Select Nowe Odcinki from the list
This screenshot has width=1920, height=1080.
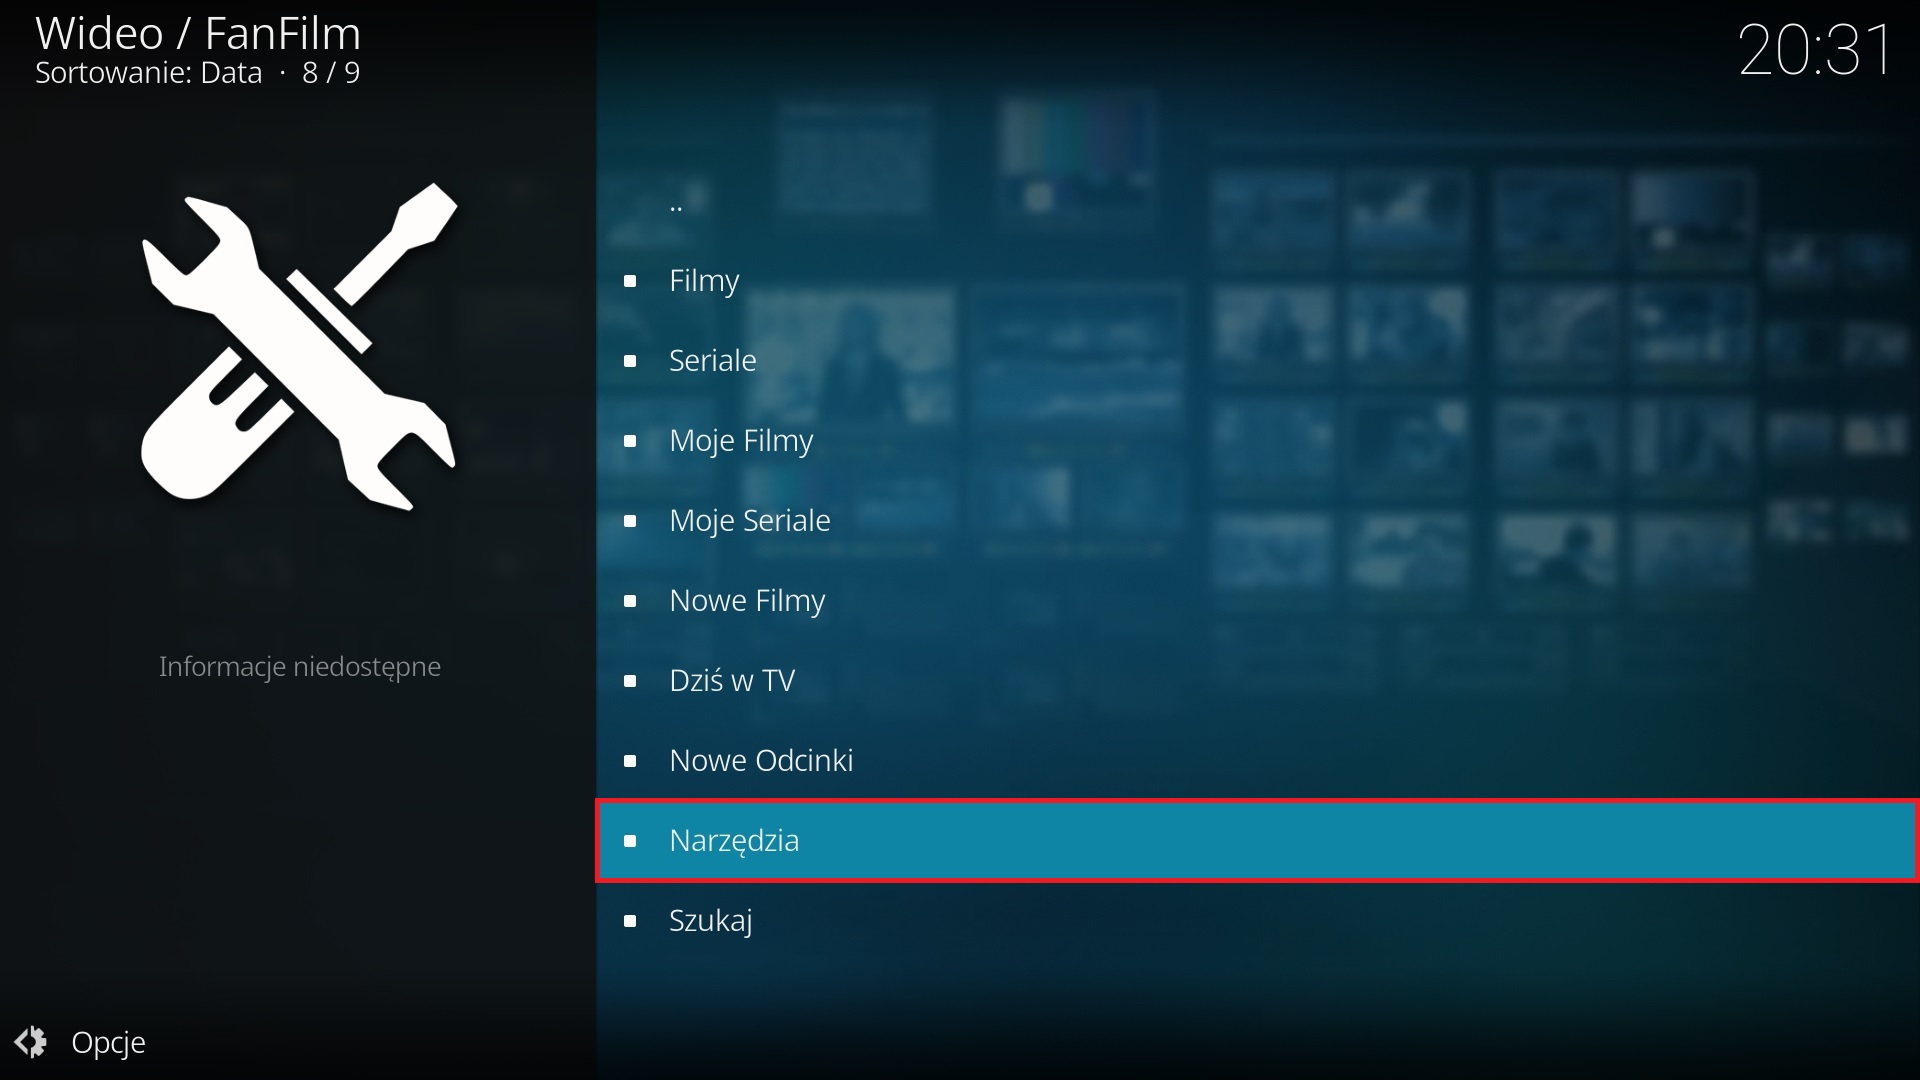(760, 760)
